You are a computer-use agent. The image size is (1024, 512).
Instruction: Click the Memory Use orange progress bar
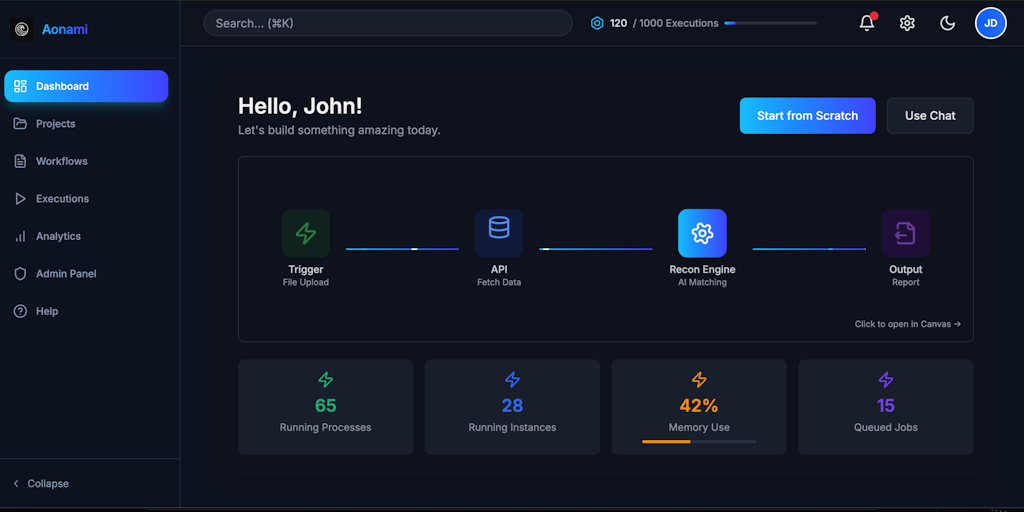click(x=699, y=442)
